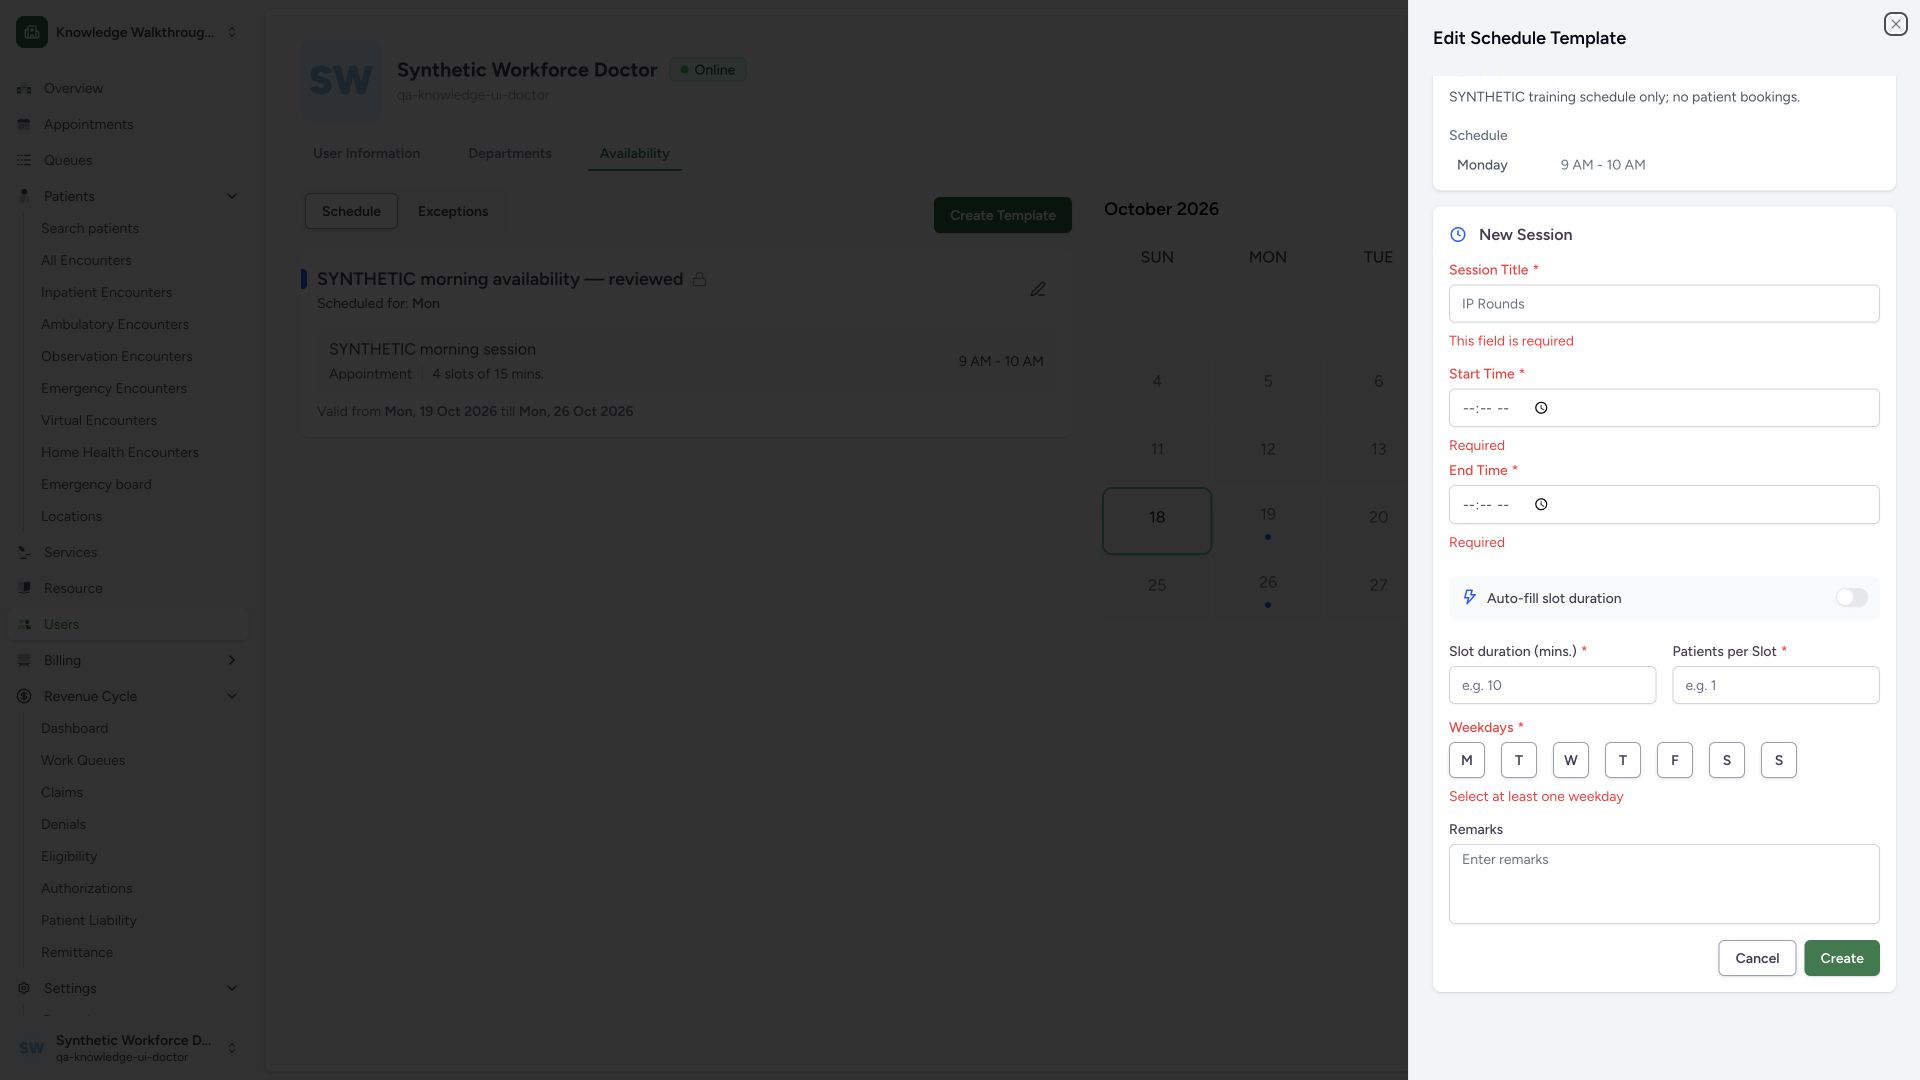Collapse the Settings menu chevron

232,988
